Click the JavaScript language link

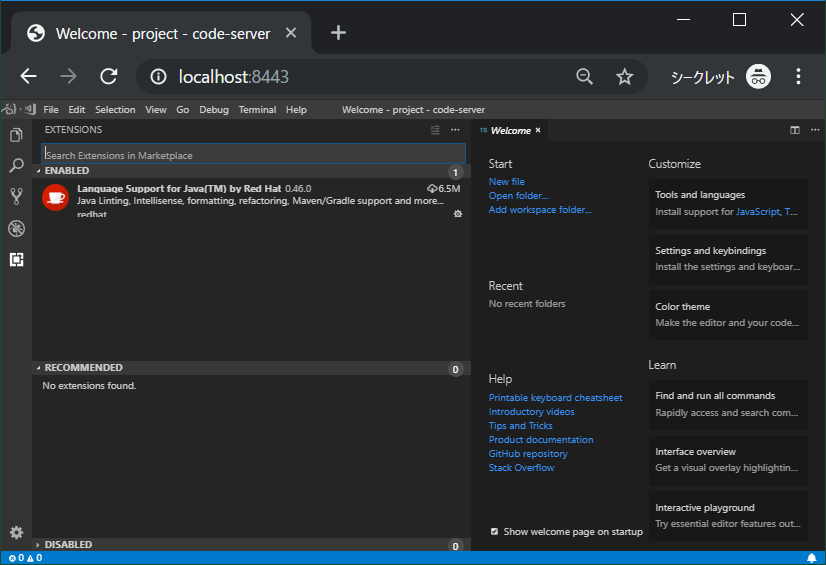758,212
